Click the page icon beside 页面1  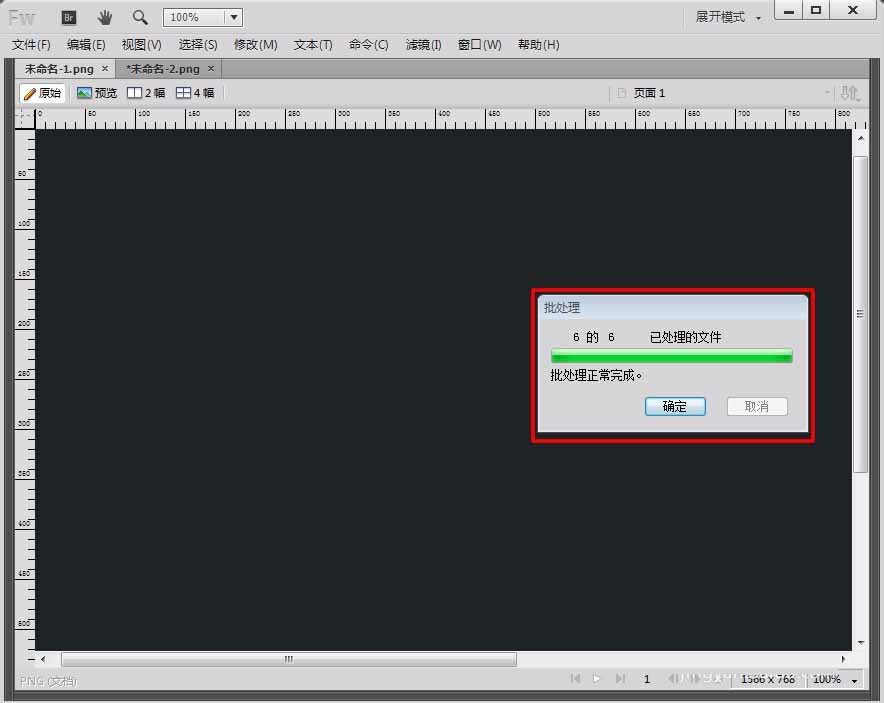coord(622,92)
